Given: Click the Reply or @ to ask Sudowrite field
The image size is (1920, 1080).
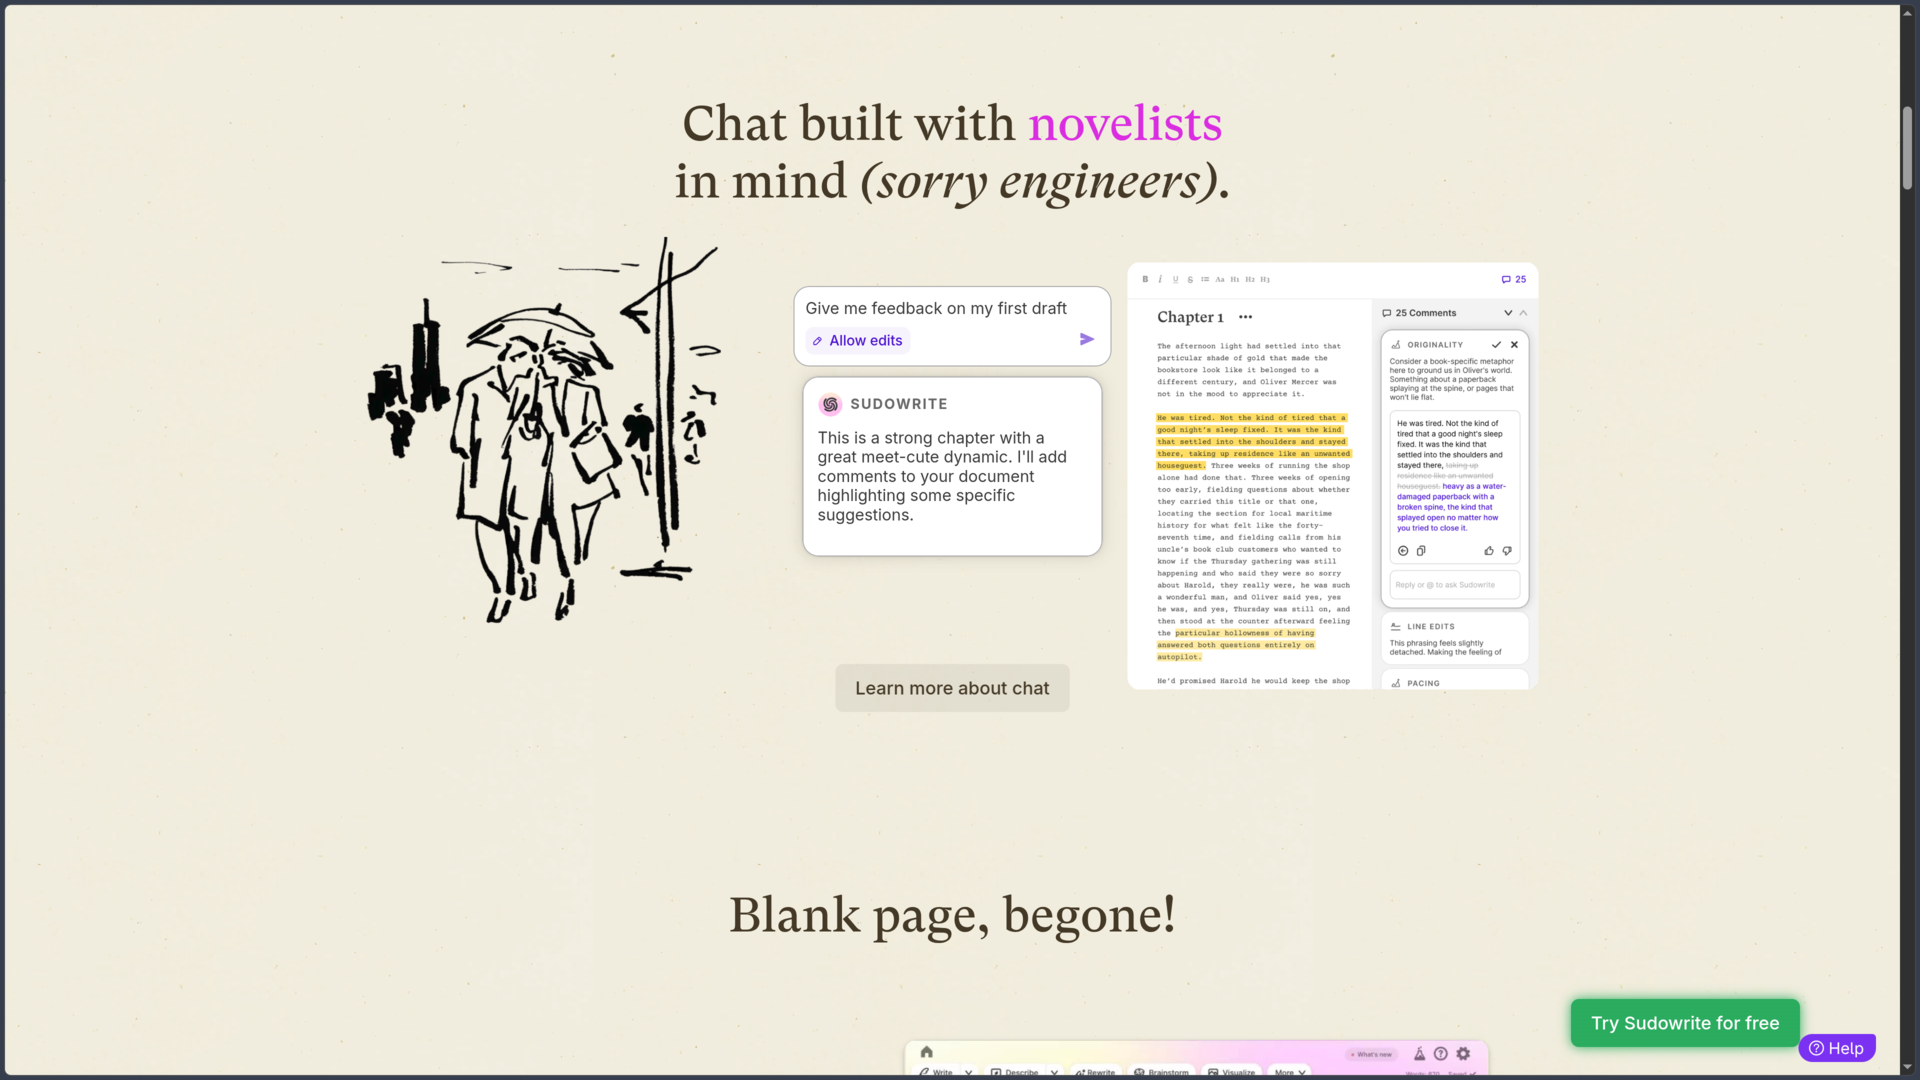Looking at the screenshot, I should (1454, 585).
